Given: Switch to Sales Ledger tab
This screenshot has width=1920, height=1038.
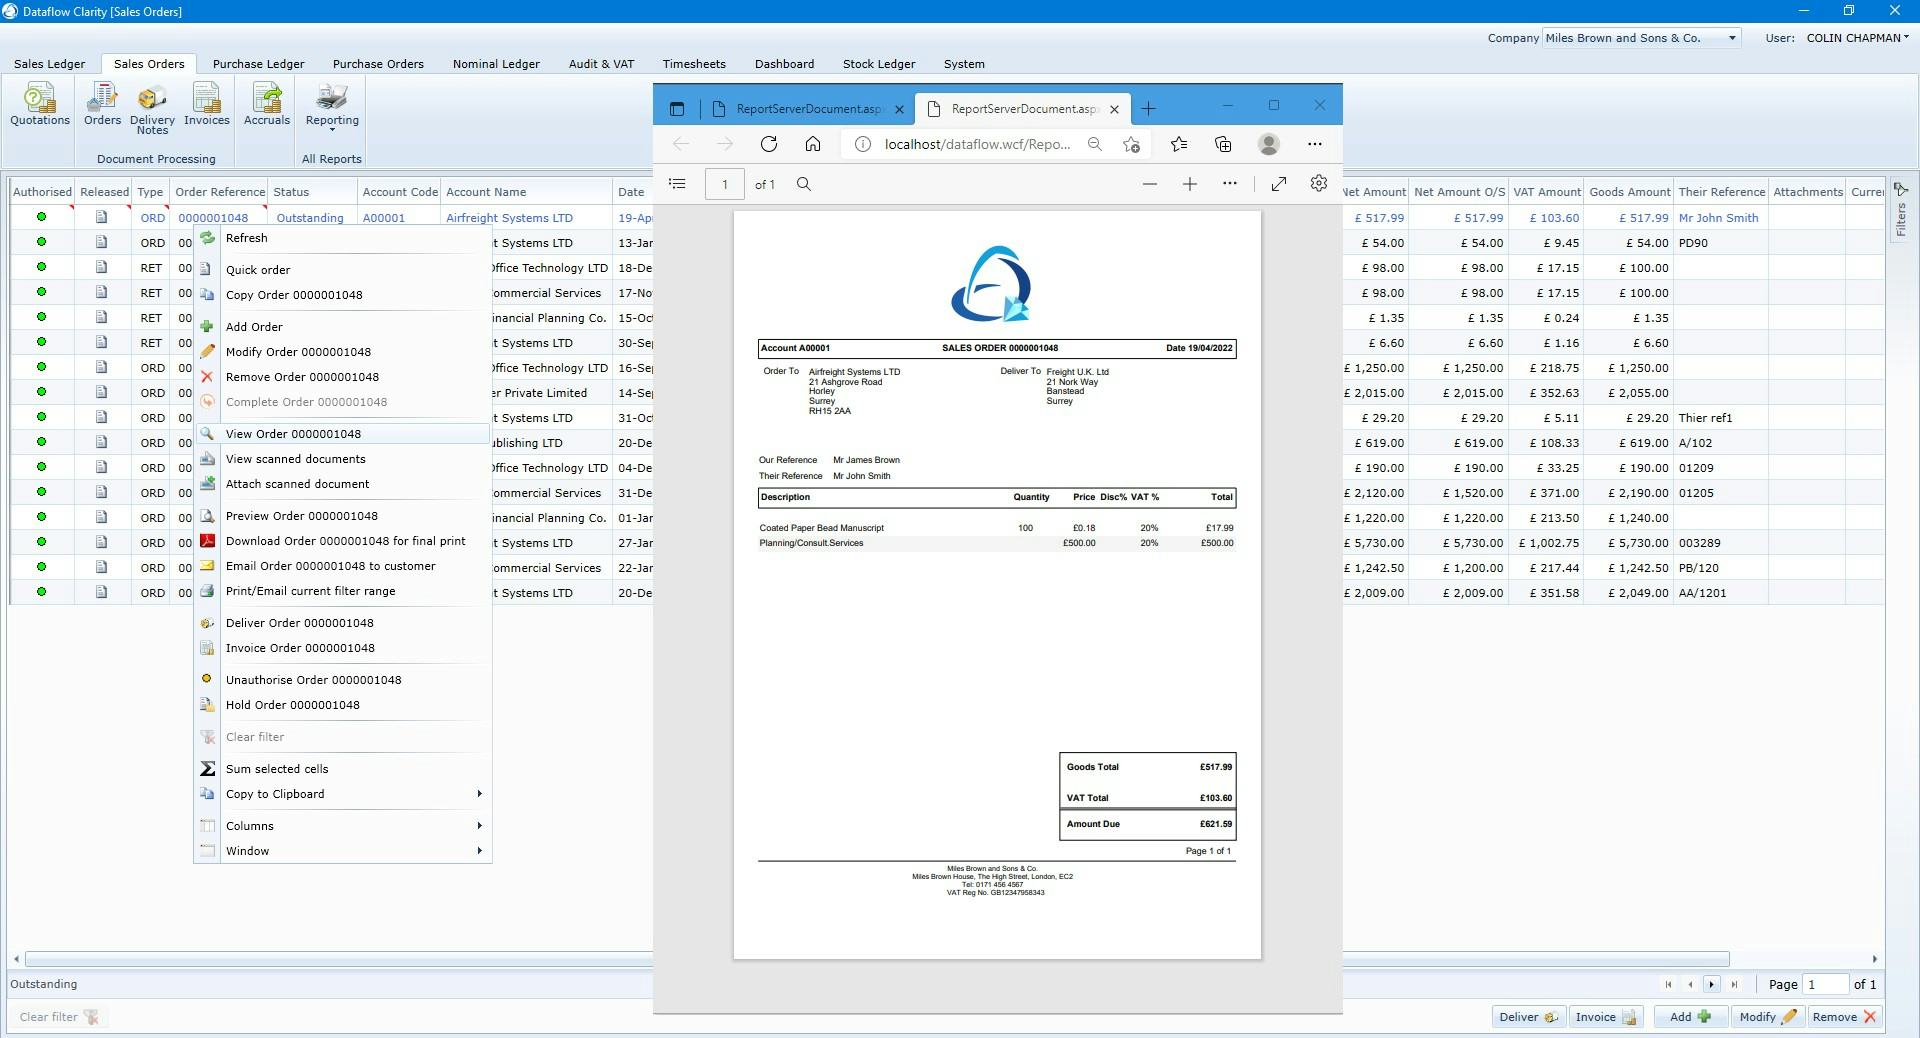Looking at the screenshot, I should 49,64.
